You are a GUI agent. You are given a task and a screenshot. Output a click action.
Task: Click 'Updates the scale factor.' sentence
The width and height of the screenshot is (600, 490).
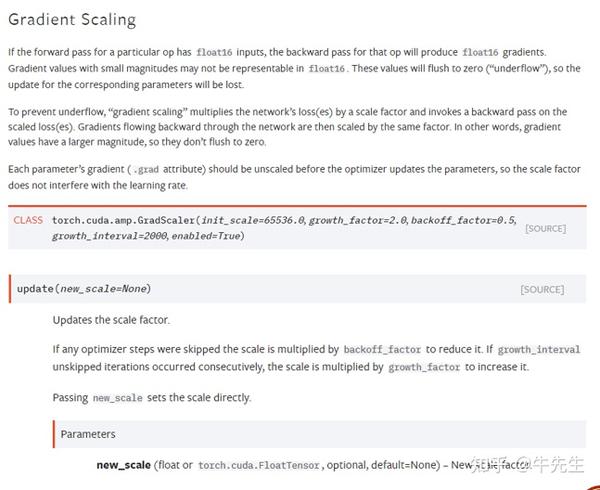111,320
